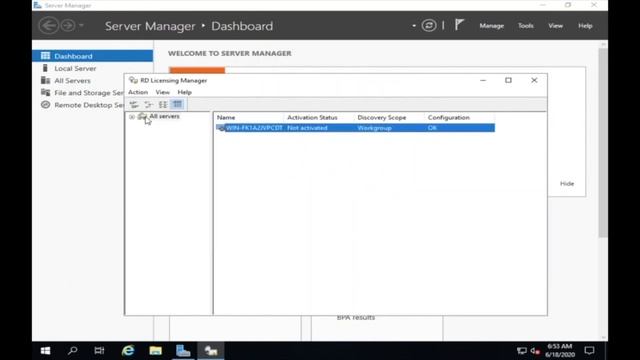
Task: Click the 'Workgroup' scope cell
Action: 374,128
